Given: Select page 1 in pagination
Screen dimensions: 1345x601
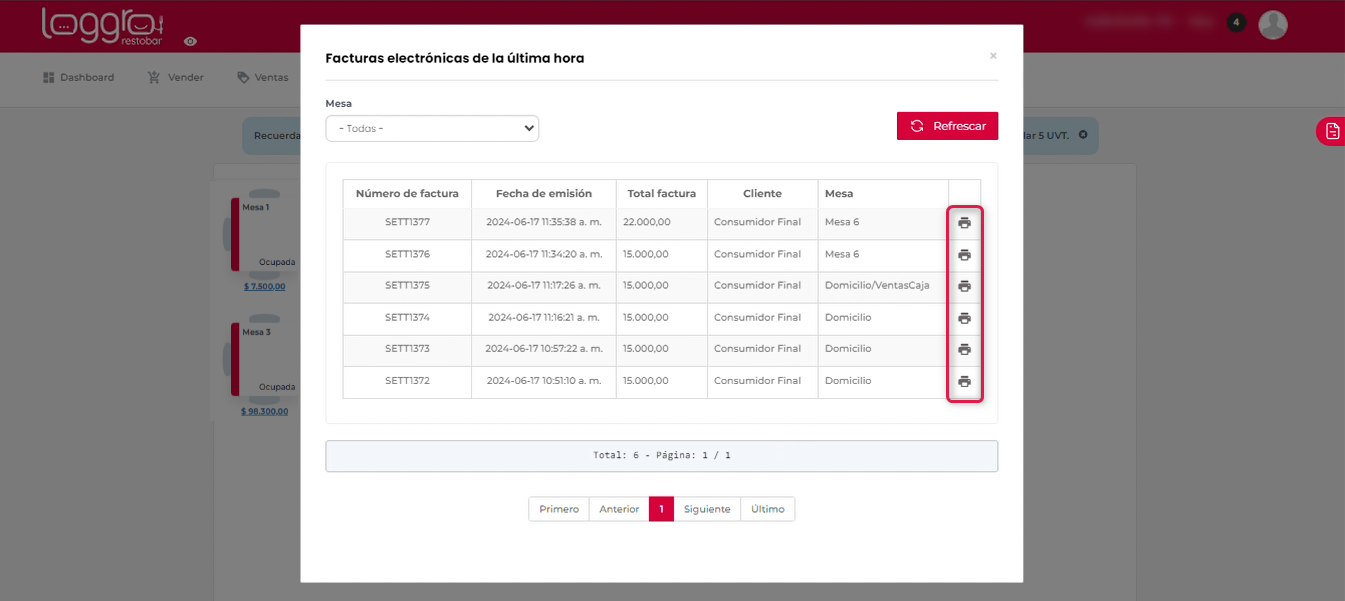Looking at the screenshot, I should pyautogui.click(x=661, y=509).
